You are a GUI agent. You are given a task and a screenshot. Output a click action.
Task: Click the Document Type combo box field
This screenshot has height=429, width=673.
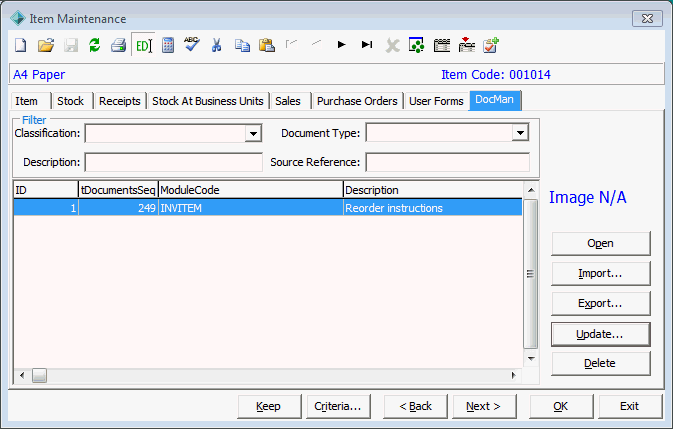pyautogui.click(x=447, y=133)
